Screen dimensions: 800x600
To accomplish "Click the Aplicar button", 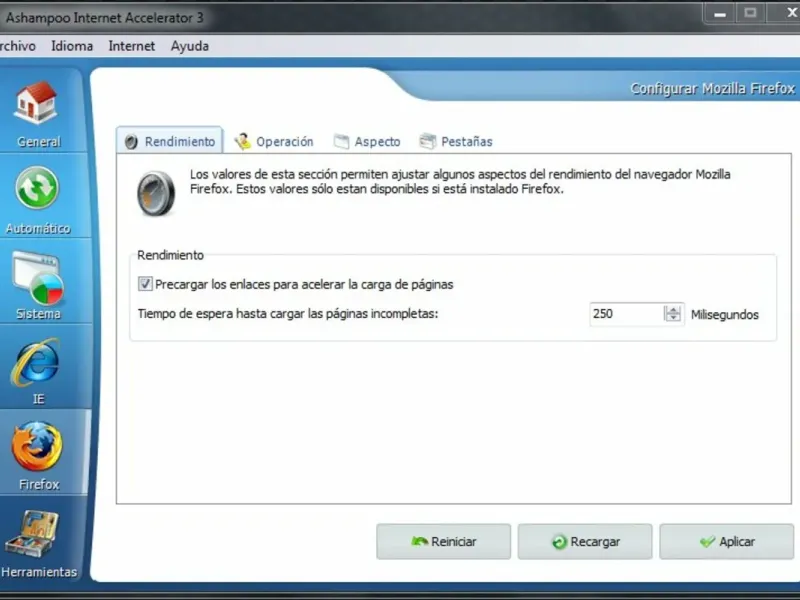I will 727,541.
